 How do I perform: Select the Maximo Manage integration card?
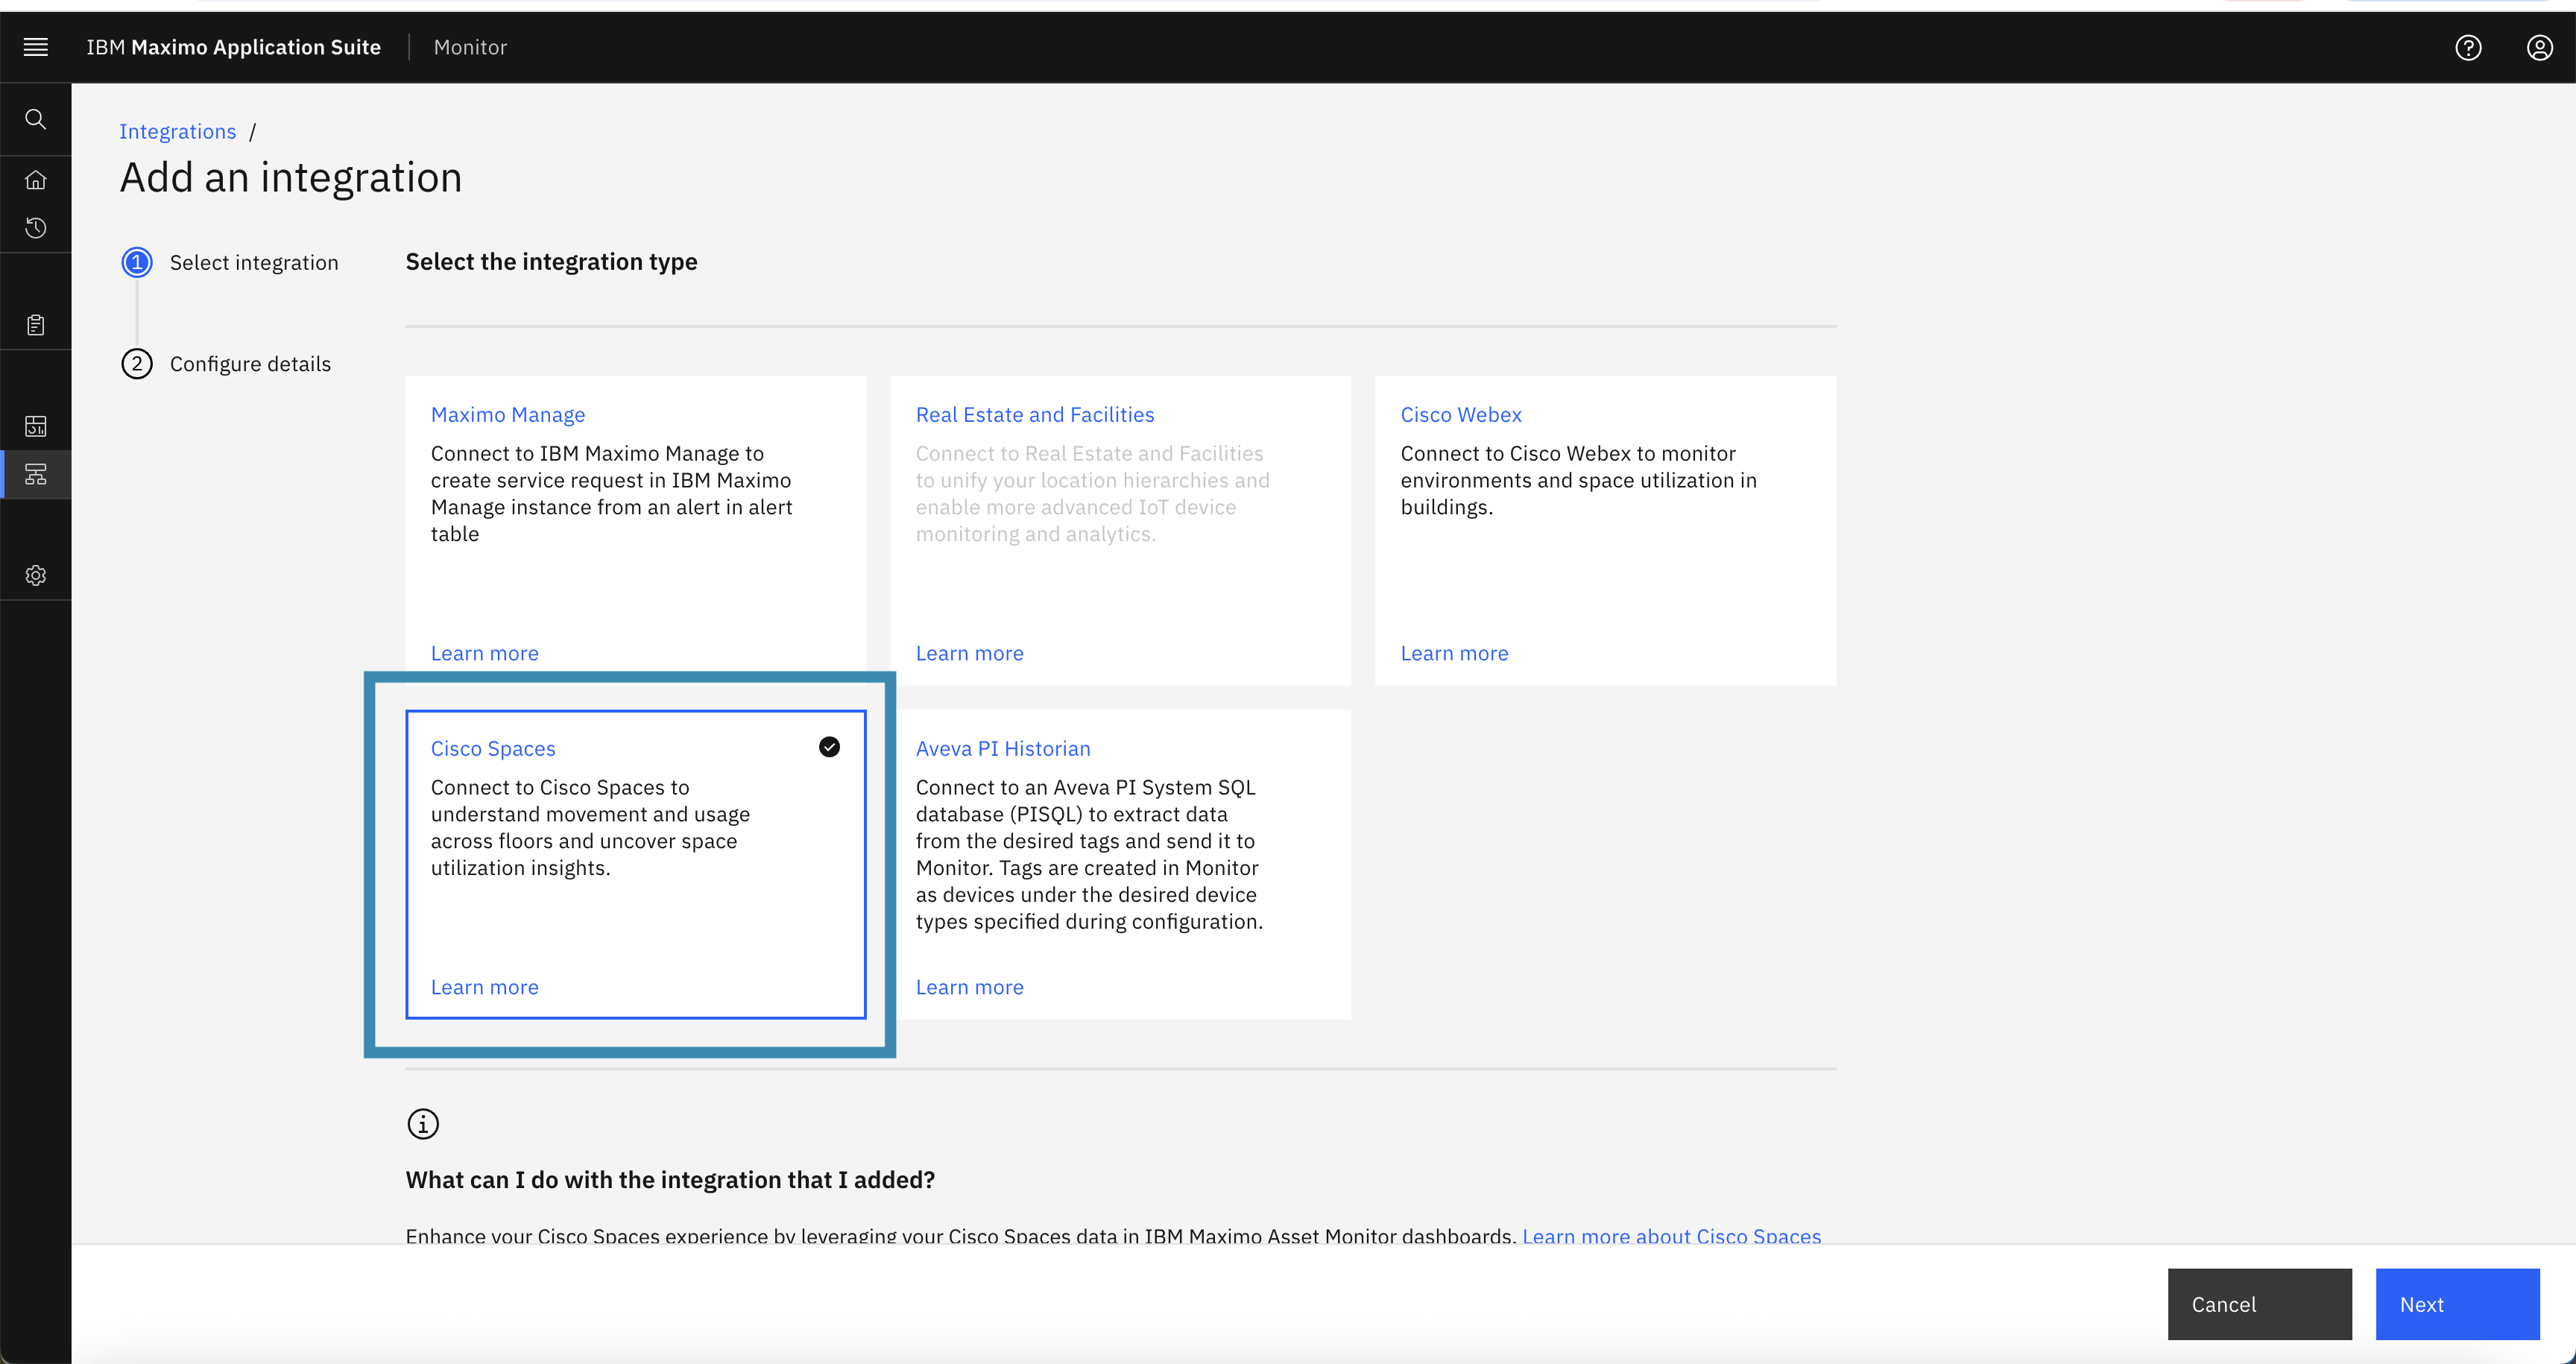pos(636,530)
